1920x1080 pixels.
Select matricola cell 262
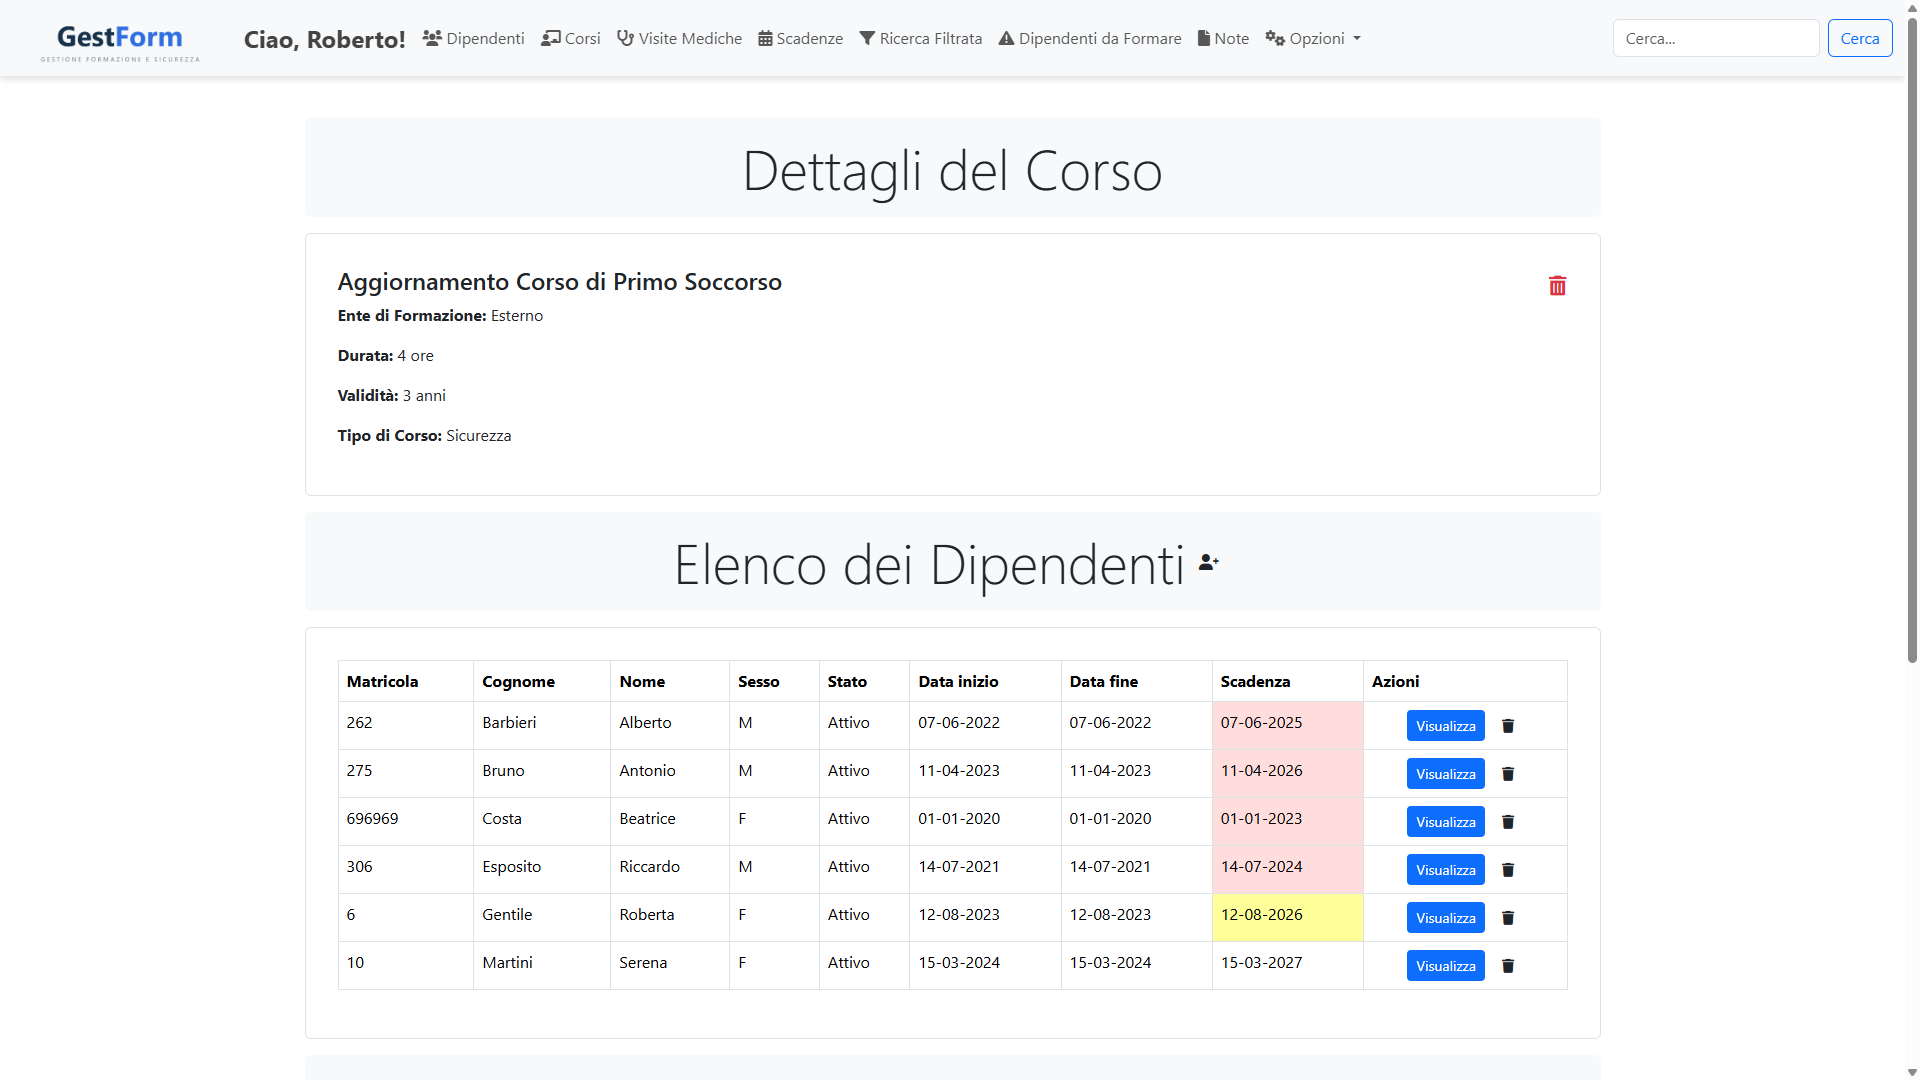click(x=405, y=725)
